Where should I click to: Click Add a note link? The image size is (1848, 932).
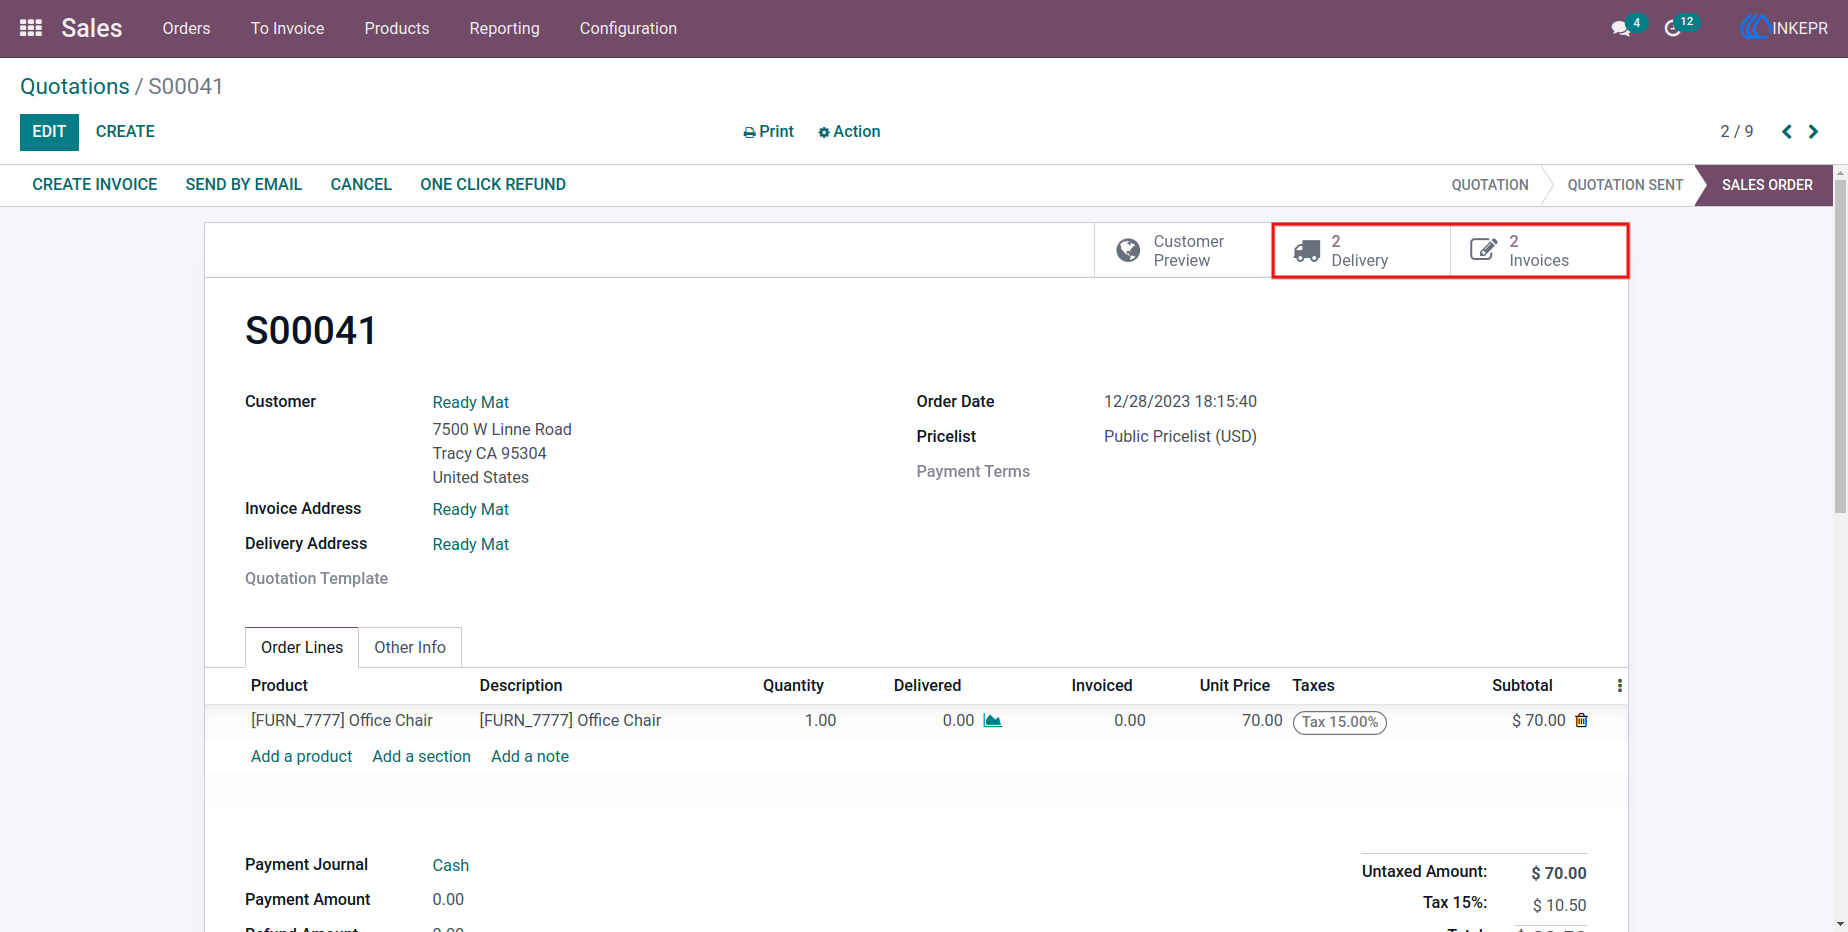[530, 757]
